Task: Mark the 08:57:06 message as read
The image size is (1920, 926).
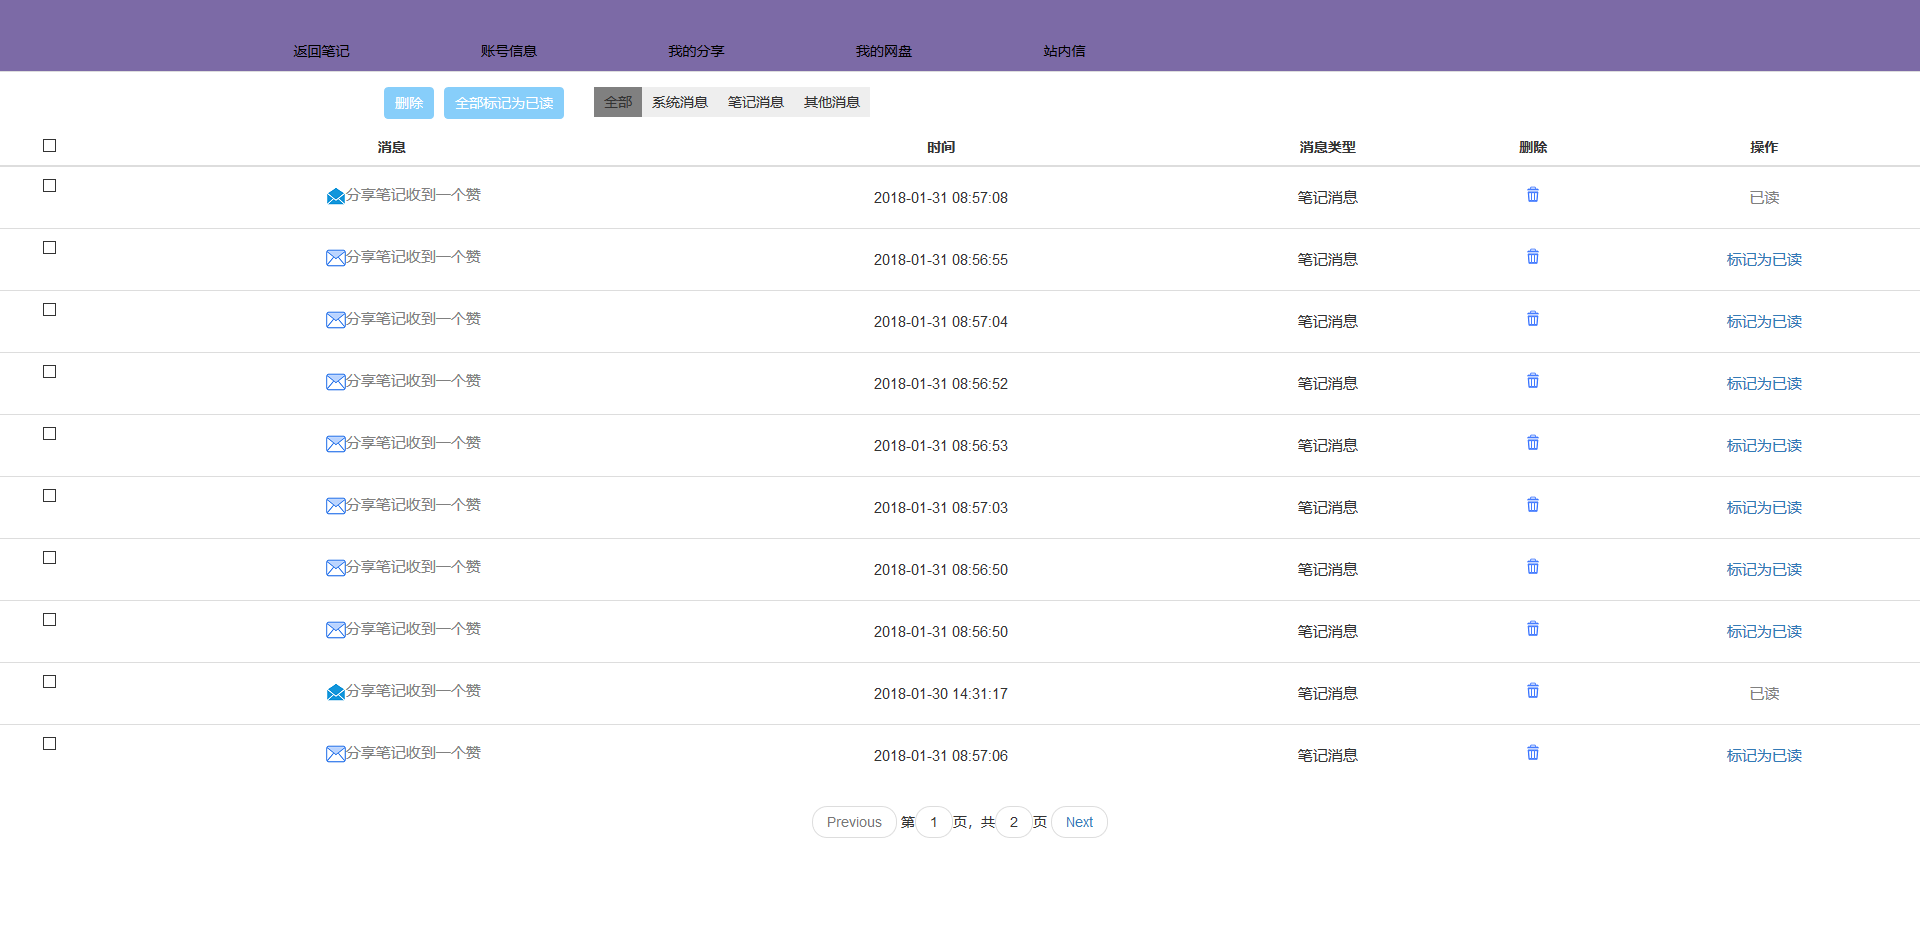Action: pos(1764,755)
